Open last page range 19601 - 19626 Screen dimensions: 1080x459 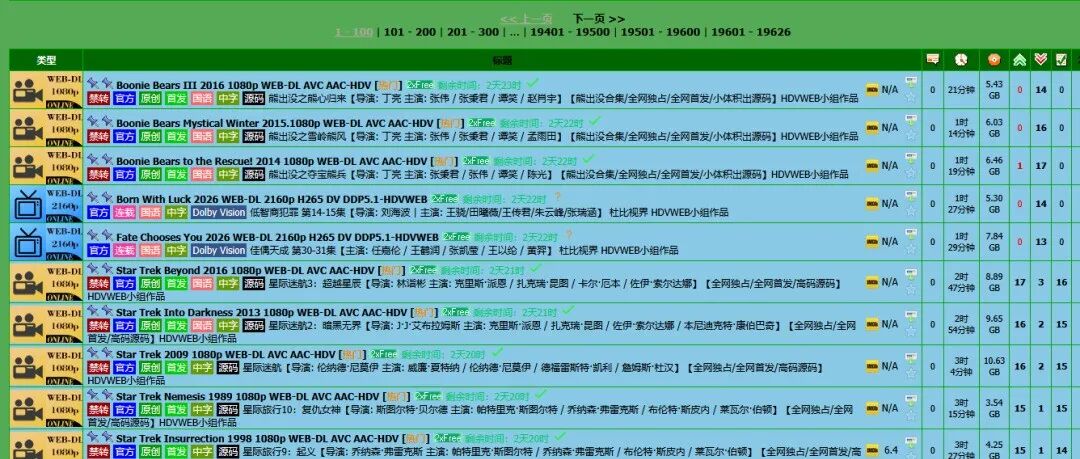click(x=751, y=32)
